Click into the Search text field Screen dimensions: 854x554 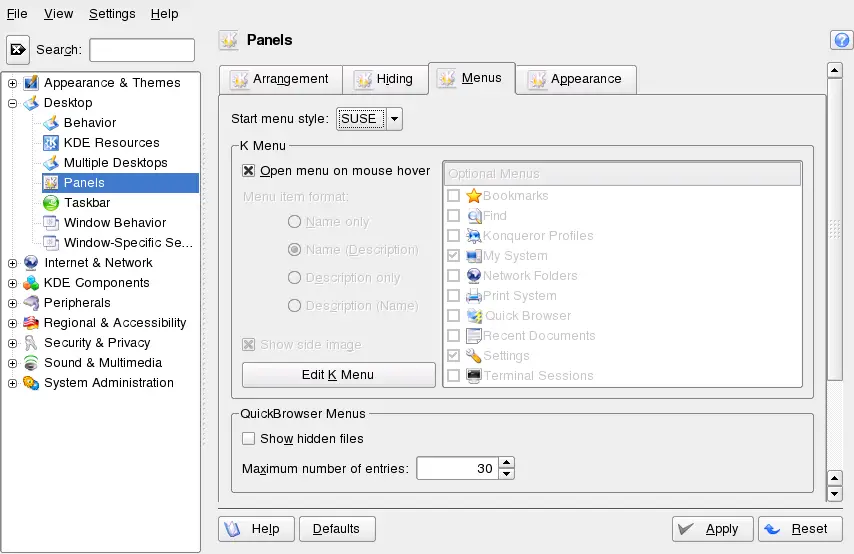pyautogui.click(x=142, y=50)
